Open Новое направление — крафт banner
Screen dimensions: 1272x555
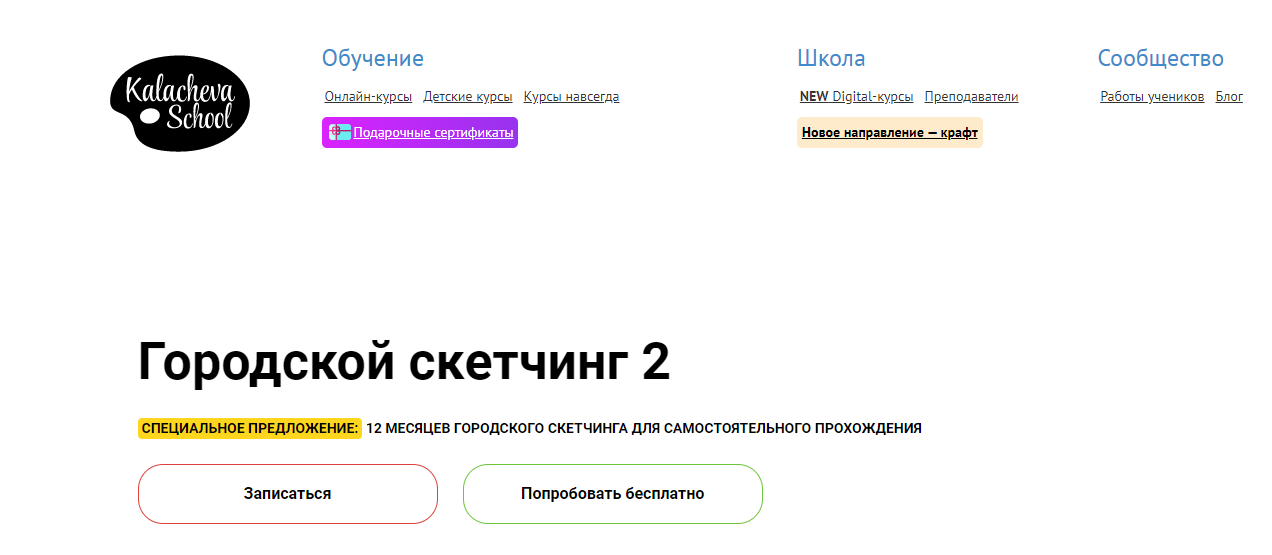889,132
